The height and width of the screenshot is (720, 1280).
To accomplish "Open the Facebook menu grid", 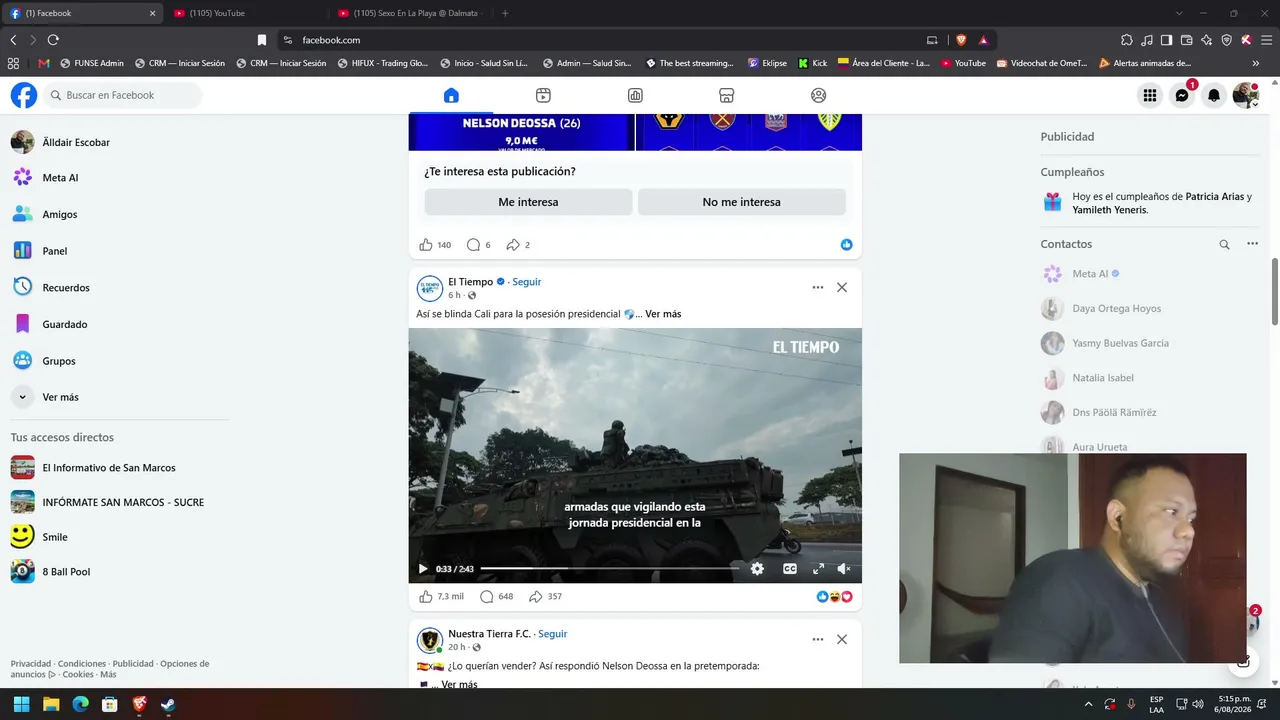I will coord(1150,95).
